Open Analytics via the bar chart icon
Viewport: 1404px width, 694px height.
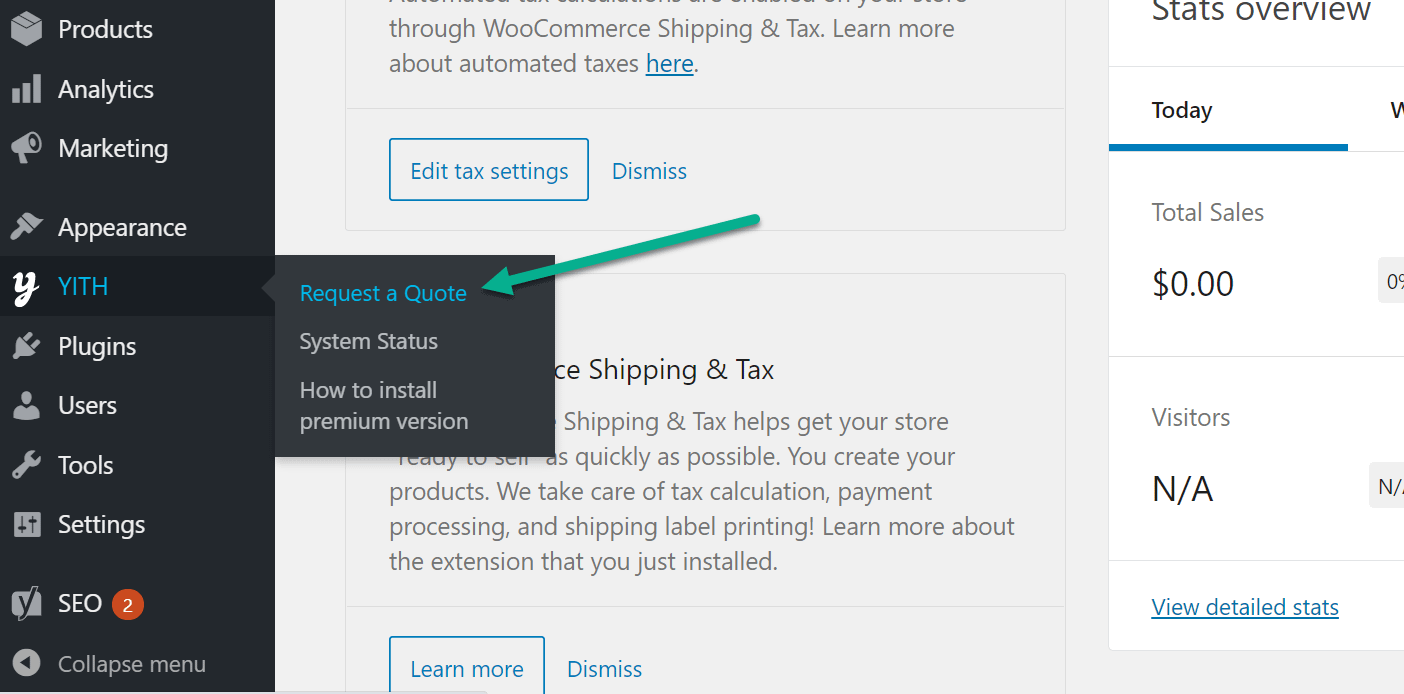(x=27, y=89)
